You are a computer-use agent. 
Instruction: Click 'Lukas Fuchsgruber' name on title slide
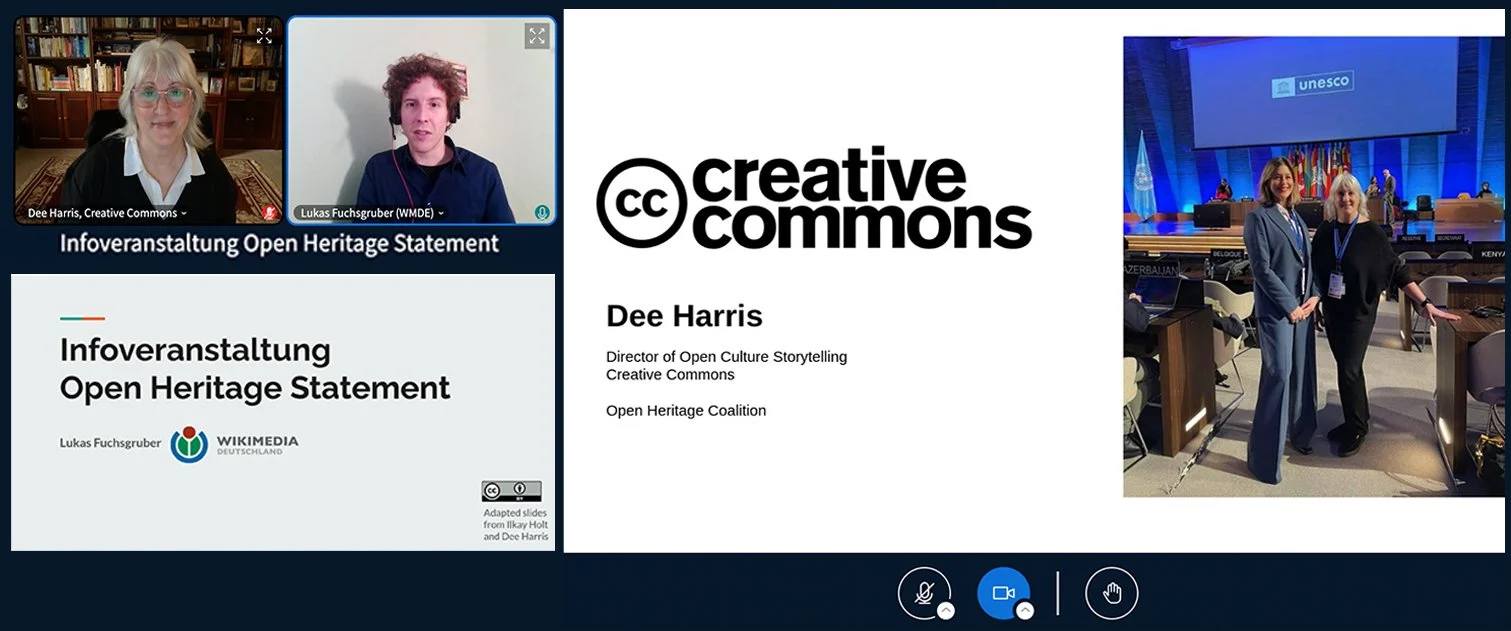(110, 443)
